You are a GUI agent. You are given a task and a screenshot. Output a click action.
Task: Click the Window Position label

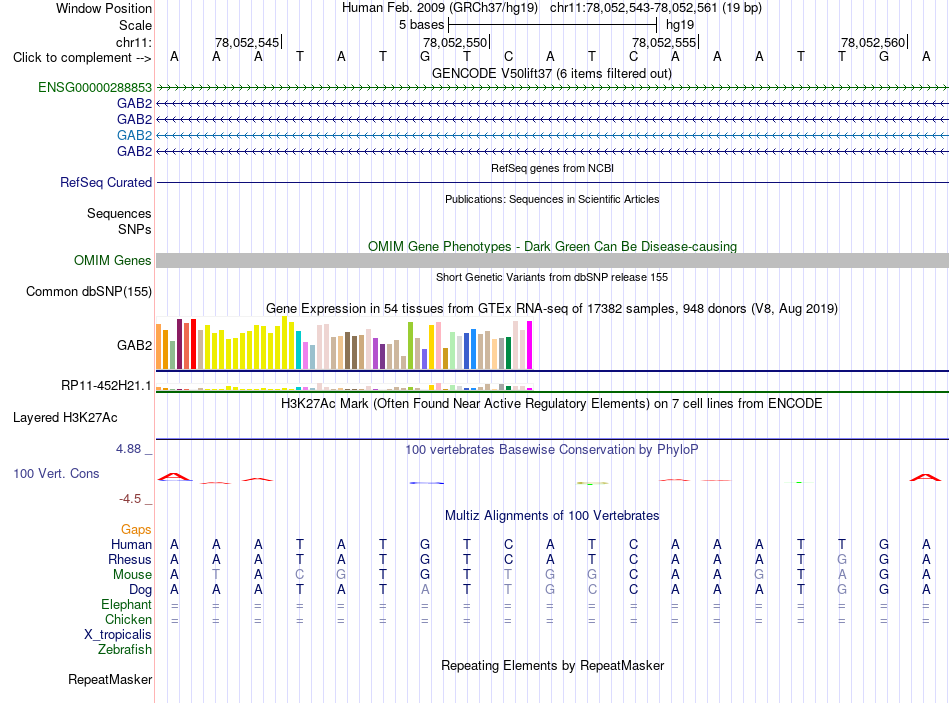point(104,8)
